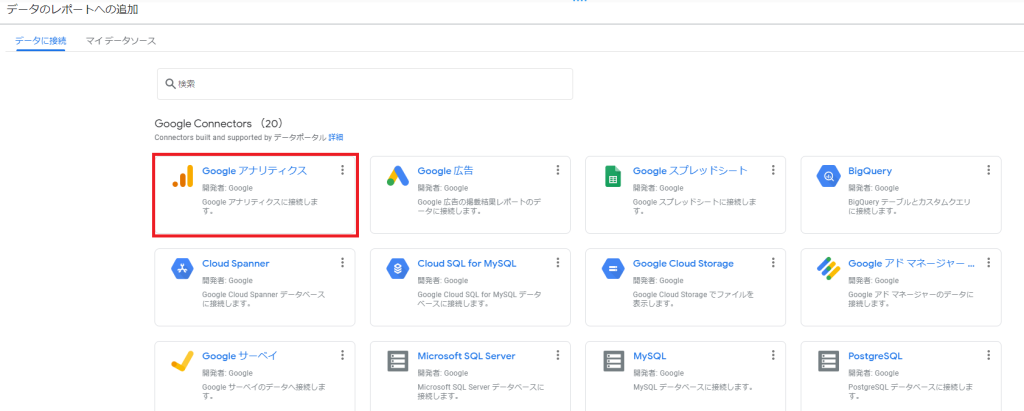This screenshot has height=411, width=1024.
Task: Select the Cloud Spanner connector title
Action: click(x=236, y=263)
